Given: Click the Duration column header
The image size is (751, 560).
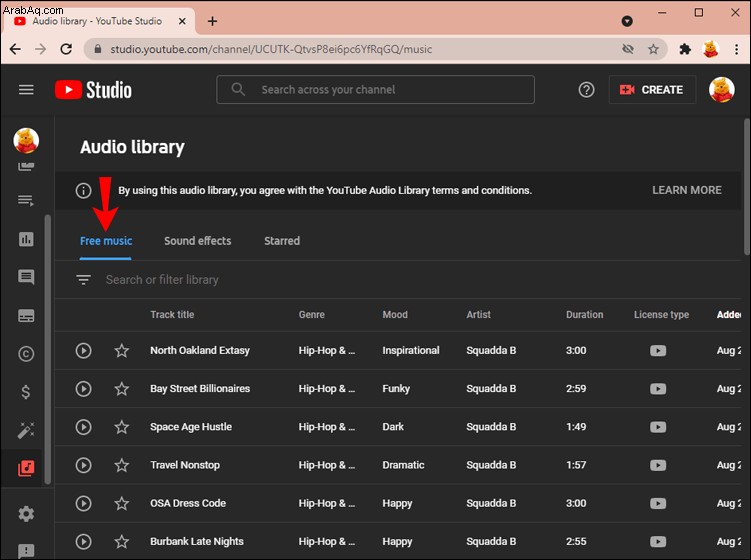Looking at the screenshot, I should click(x=584, y=315).
